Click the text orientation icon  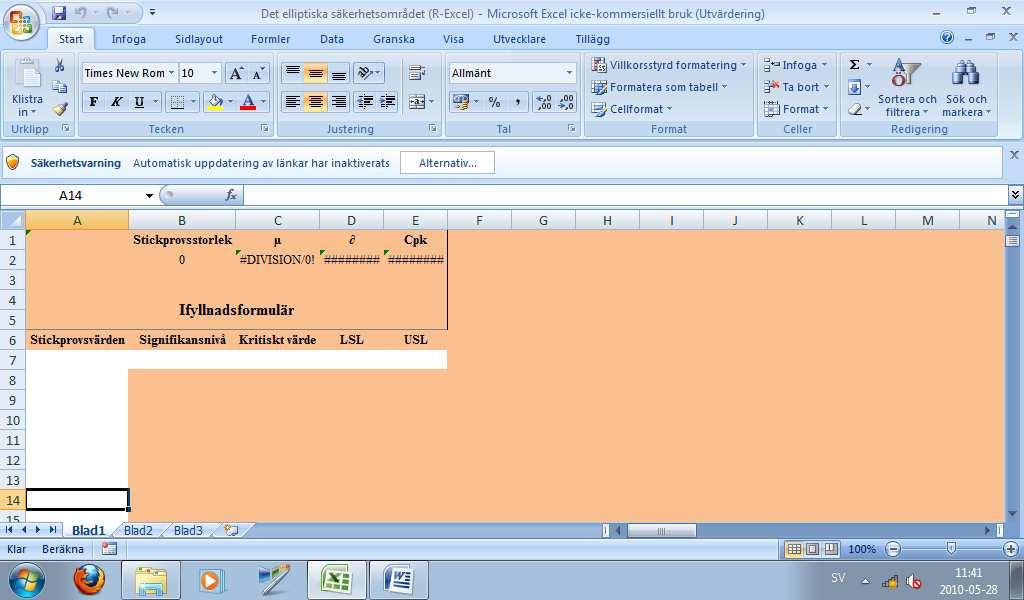(x=368, y=72)
